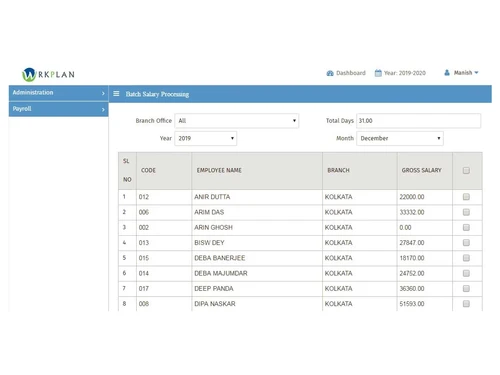Click the SL NO column header
This screenshot has width=500, height=375.
(127, 170)
